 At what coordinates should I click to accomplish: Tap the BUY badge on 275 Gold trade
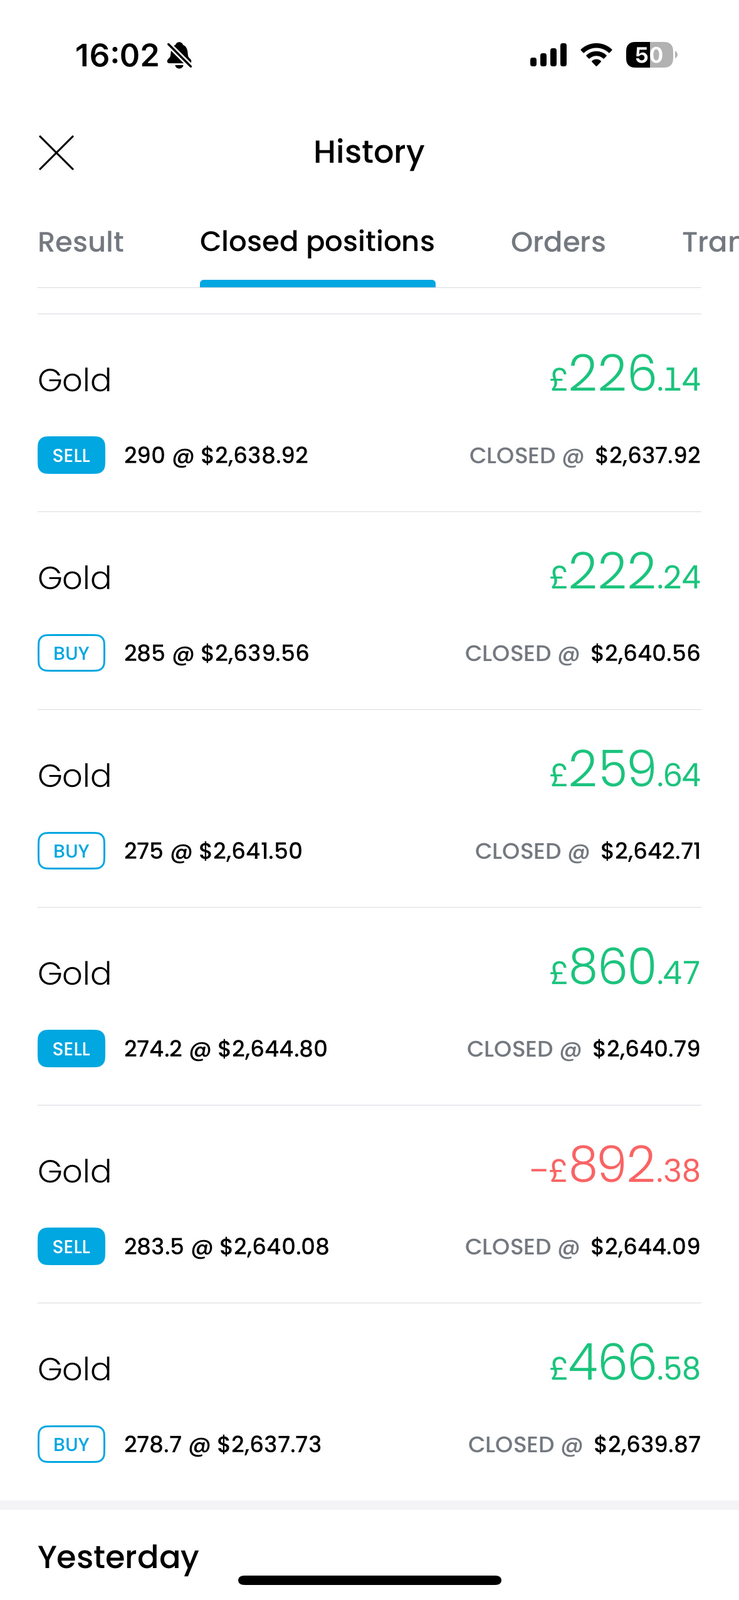click(71, 852)
